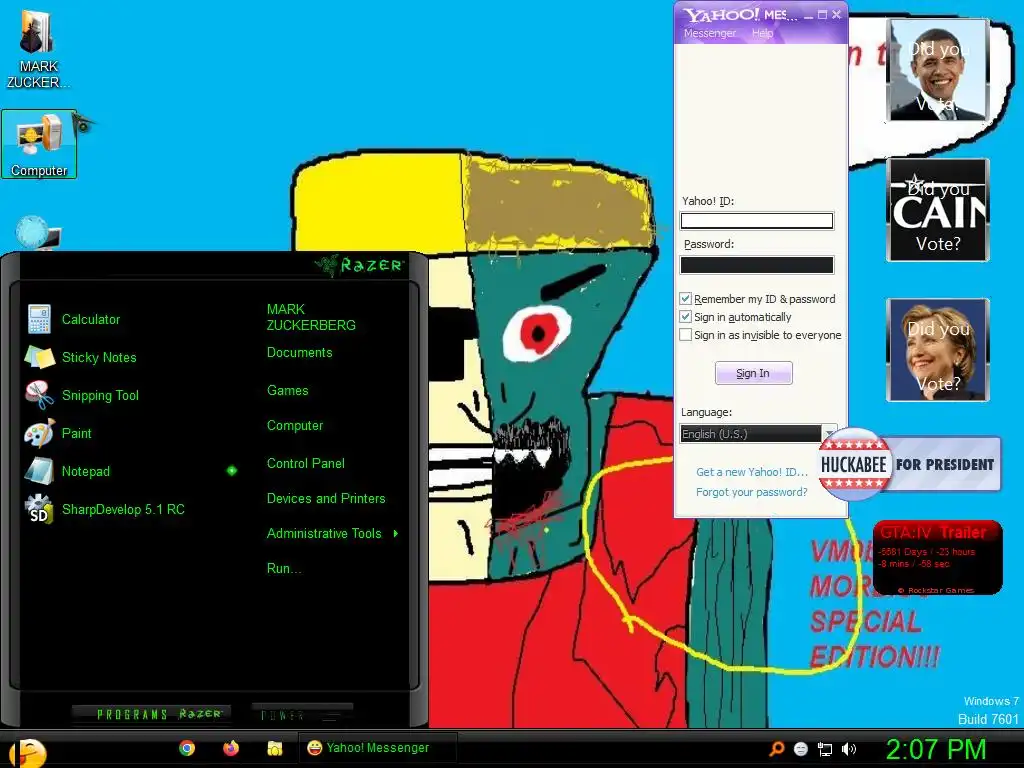Screen dimensions: 1024x768
Task: Open Control Panel from the start menu
Action: click(x=306, y=464)
